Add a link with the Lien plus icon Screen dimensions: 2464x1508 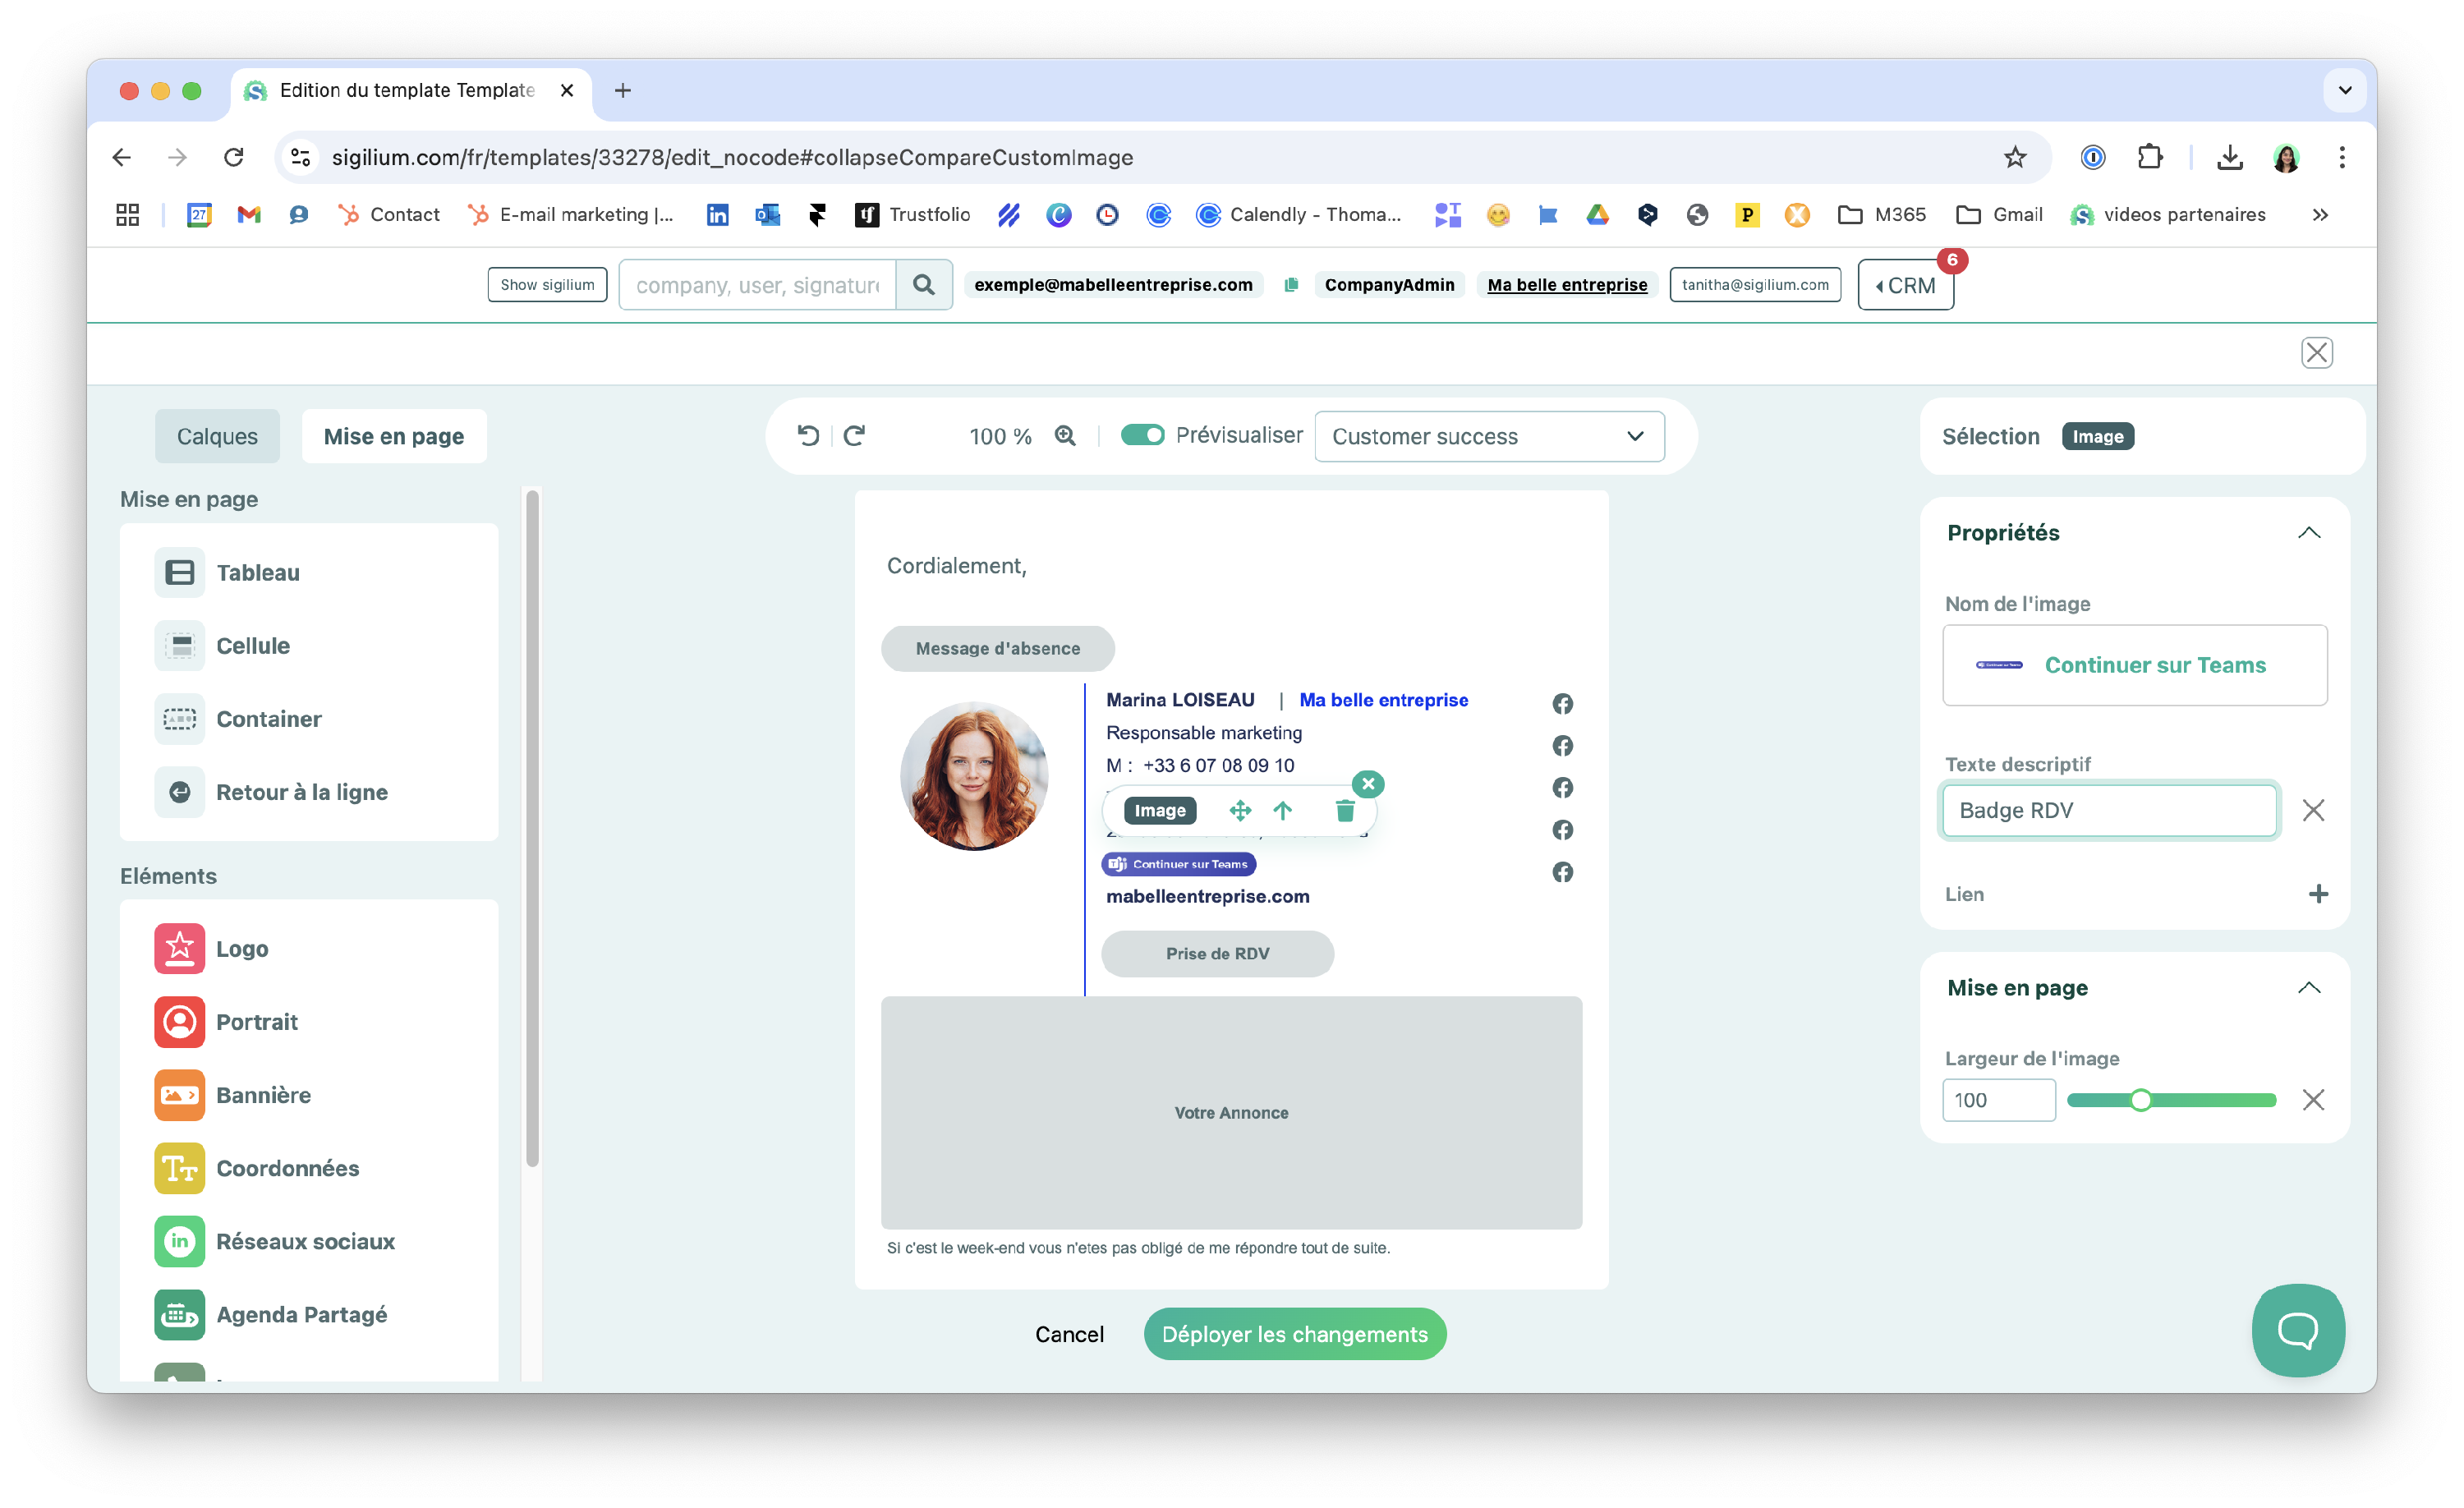click(2318, 894)
